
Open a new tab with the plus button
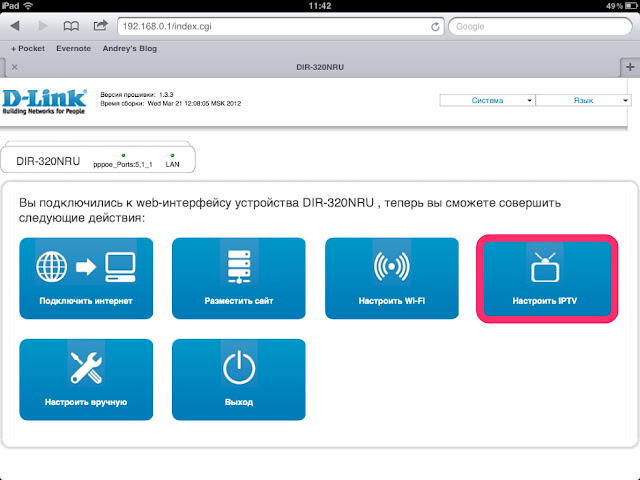pyautogui.click(x=630, y=67)
